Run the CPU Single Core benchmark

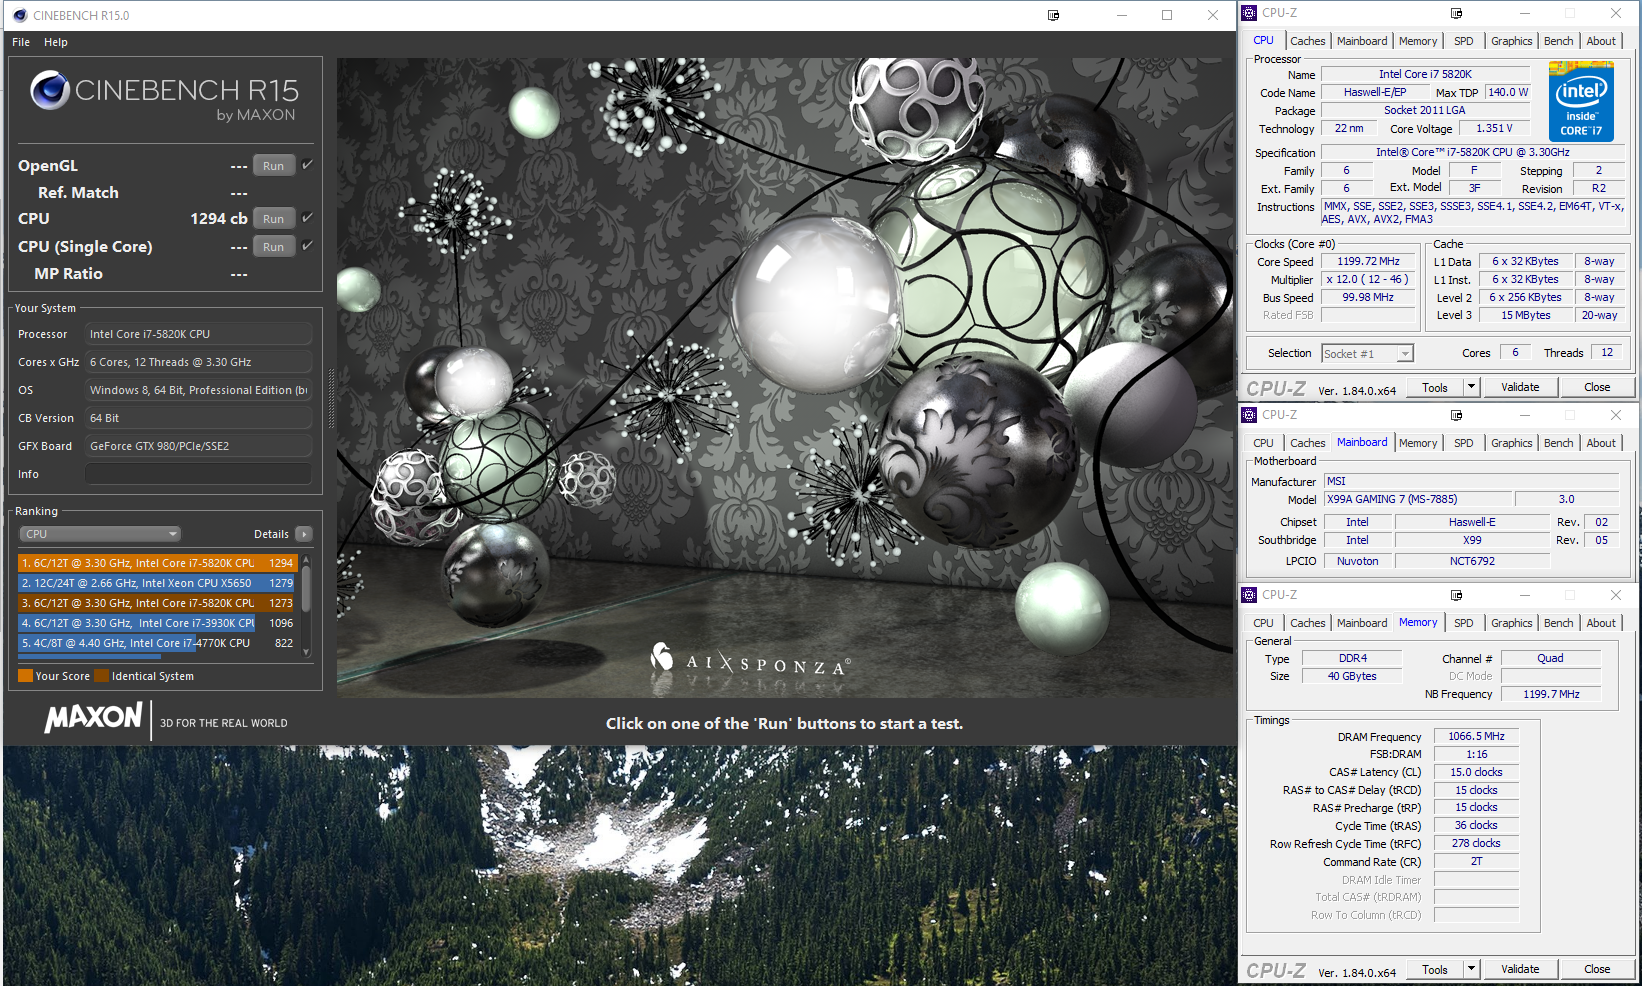pyautogui.click(x=274, y=247)
